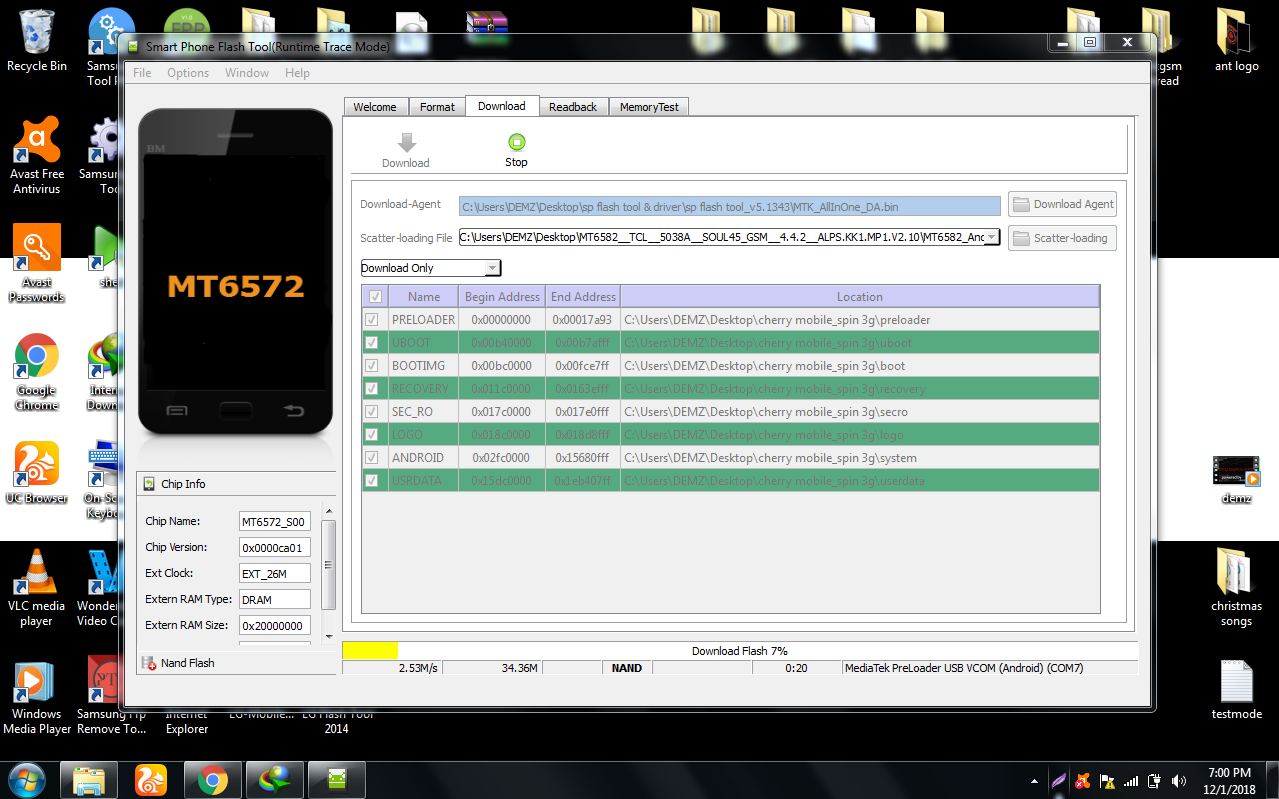The width and height of the screenshot is (1279, 799).
Task: Toggle the USRDATA checkbox
Action: click(x=372, y=481)
